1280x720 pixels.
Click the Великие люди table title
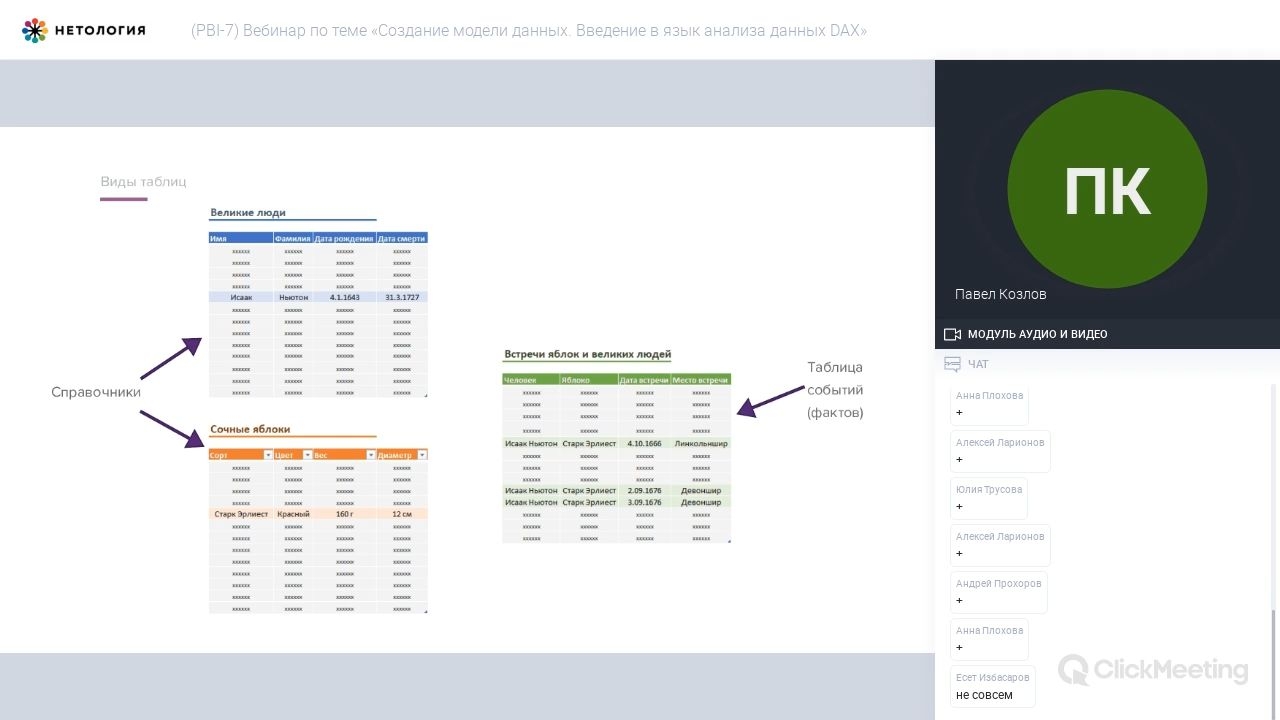[x=248, y=212]
